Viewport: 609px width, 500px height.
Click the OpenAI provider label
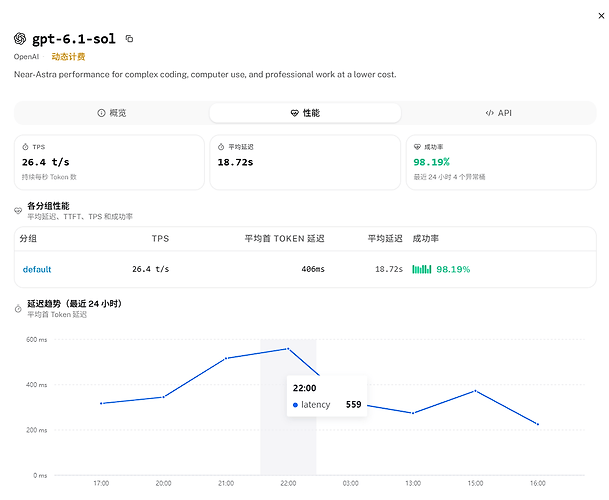[x=26, y=57]
